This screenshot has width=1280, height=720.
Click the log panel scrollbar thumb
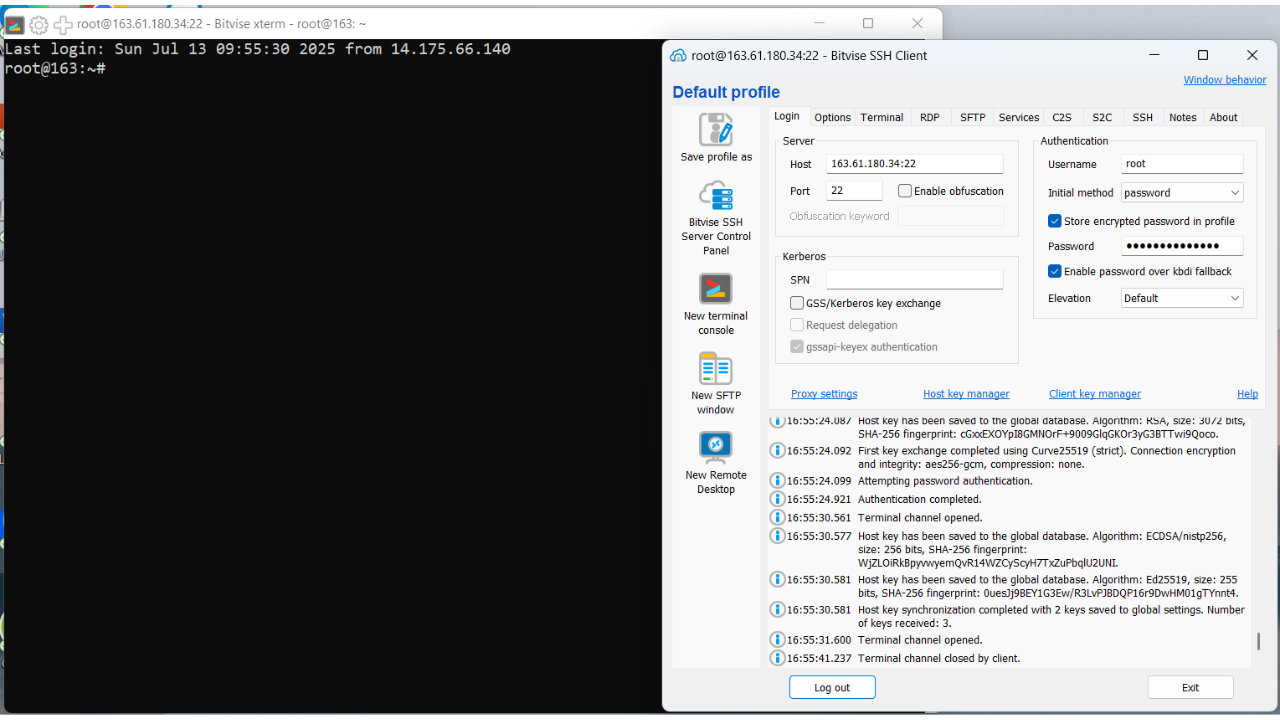tap(1258, 641)
